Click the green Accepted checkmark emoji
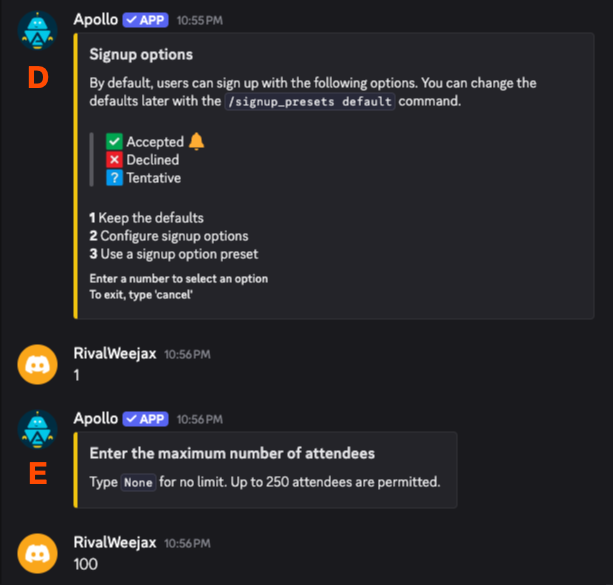 pos(114,142)
